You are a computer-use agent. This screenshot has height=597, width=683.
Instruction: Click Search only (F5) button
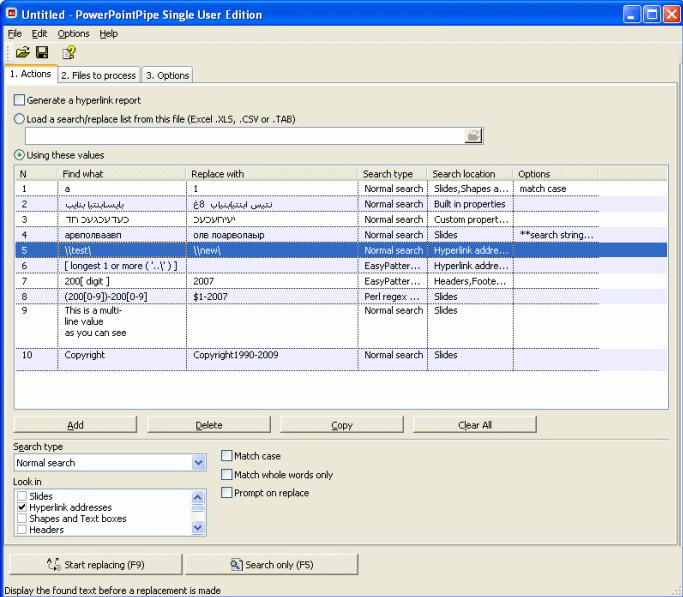click(x=272, y=564)
